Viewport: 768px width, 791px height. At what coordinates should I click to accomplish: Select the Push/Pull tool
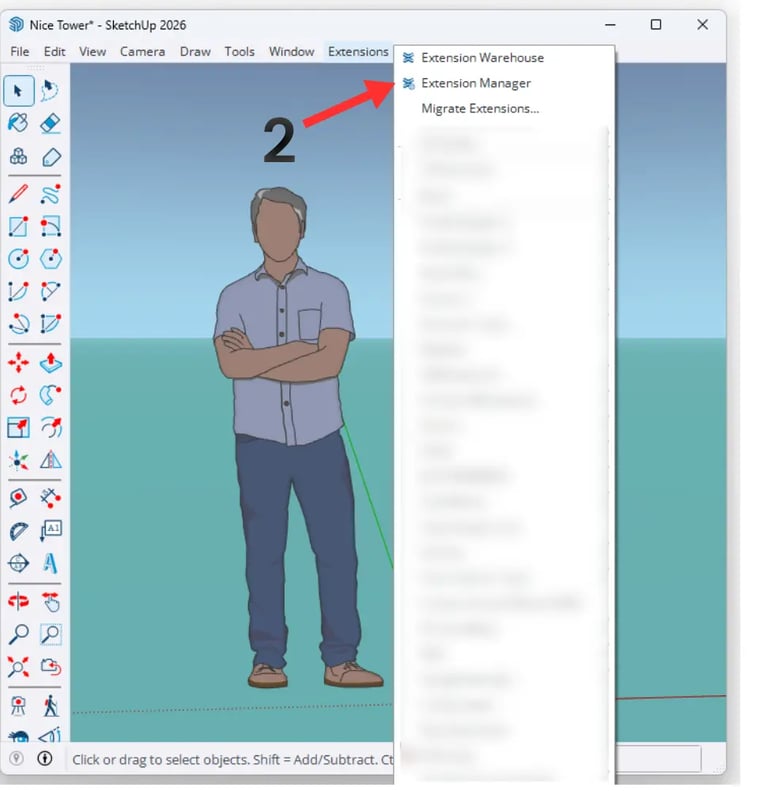point(50,363)
